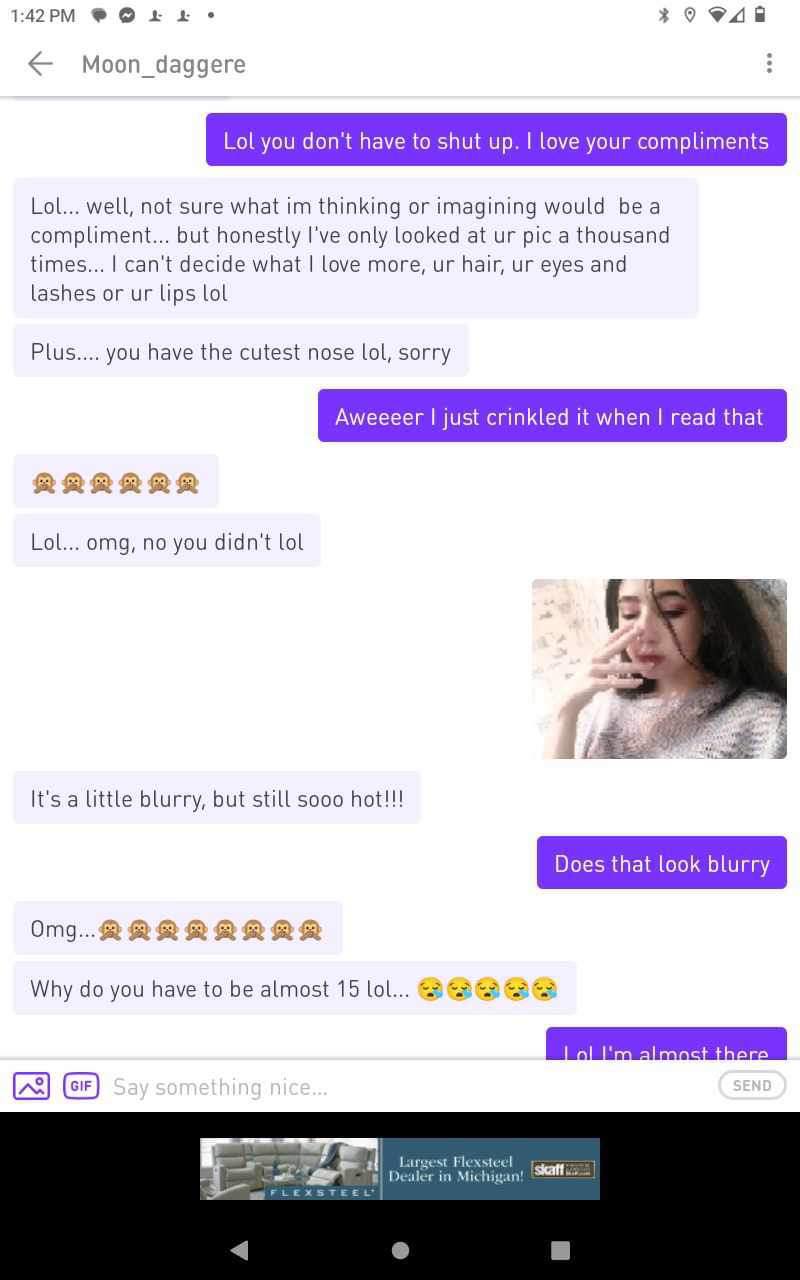Open the sent photo thumbnail
800x1280 pixels.
click(659, 668)
